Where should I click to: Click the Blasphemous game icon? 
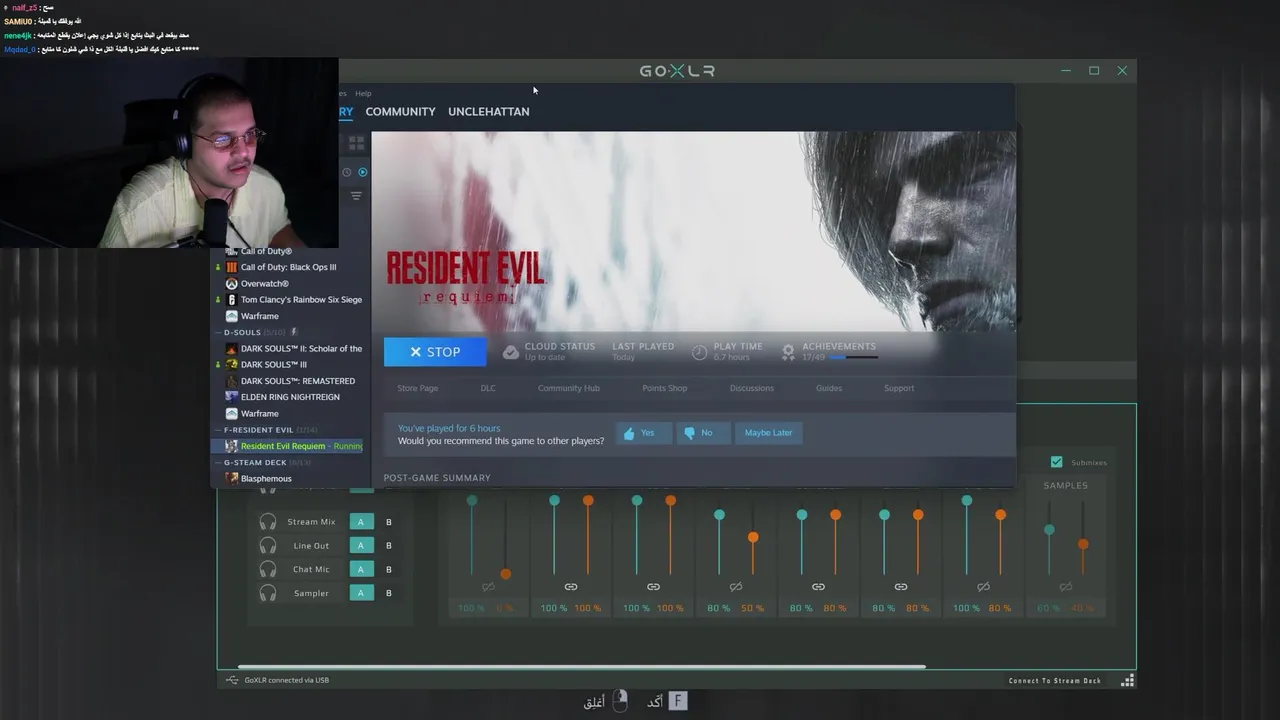(x=232, y=479)
